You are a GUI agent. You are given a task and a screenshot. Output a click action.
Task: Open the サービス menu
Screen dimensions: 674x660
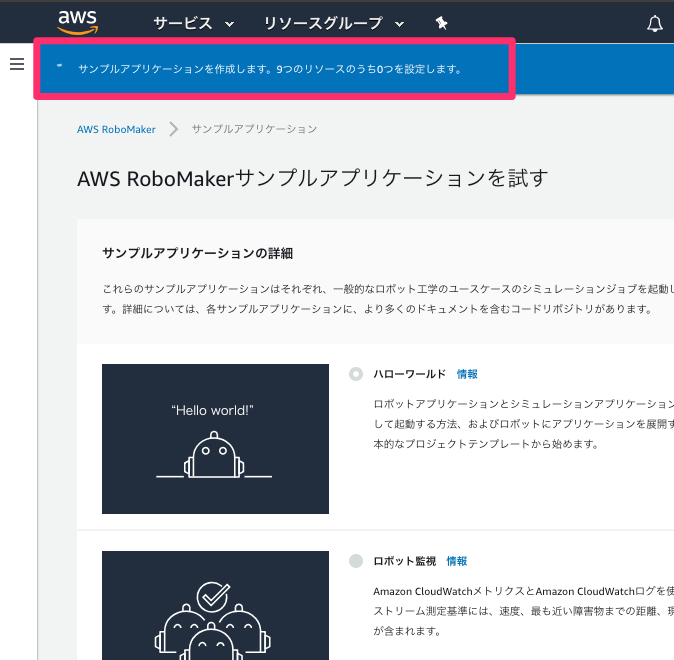click(183, 23)
